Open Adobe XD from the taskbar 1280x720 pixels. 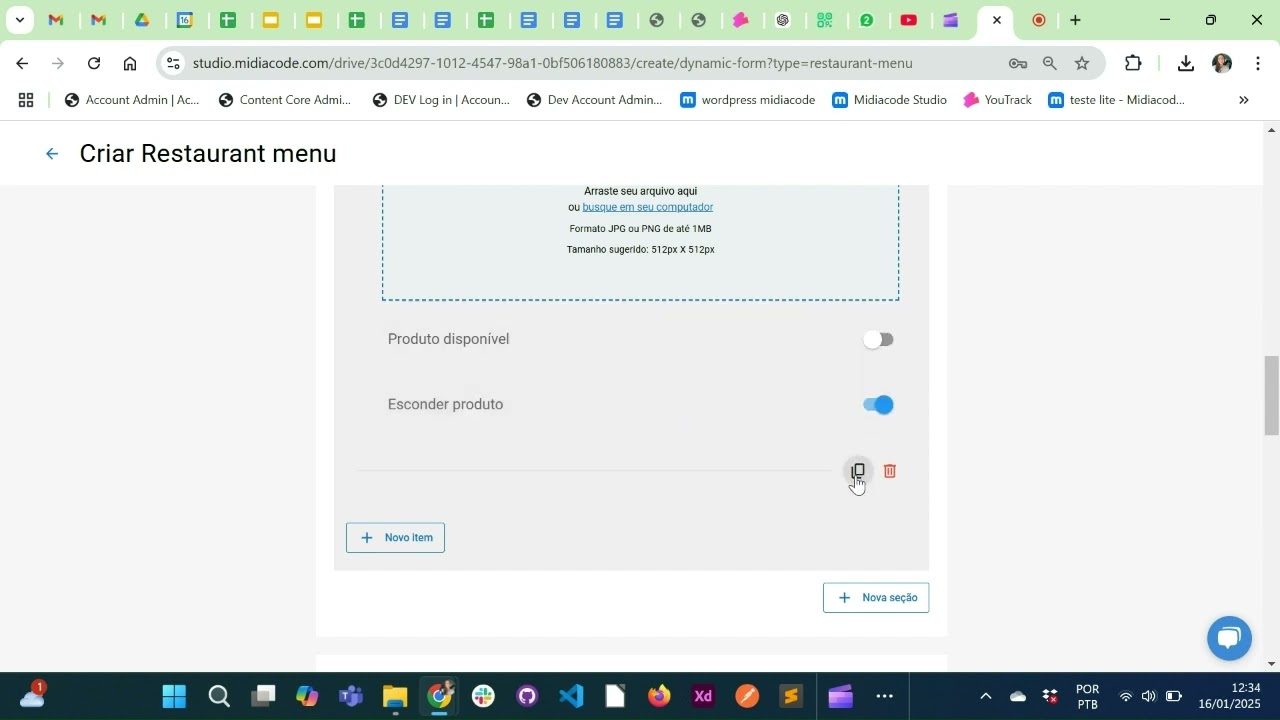point(703,696)
